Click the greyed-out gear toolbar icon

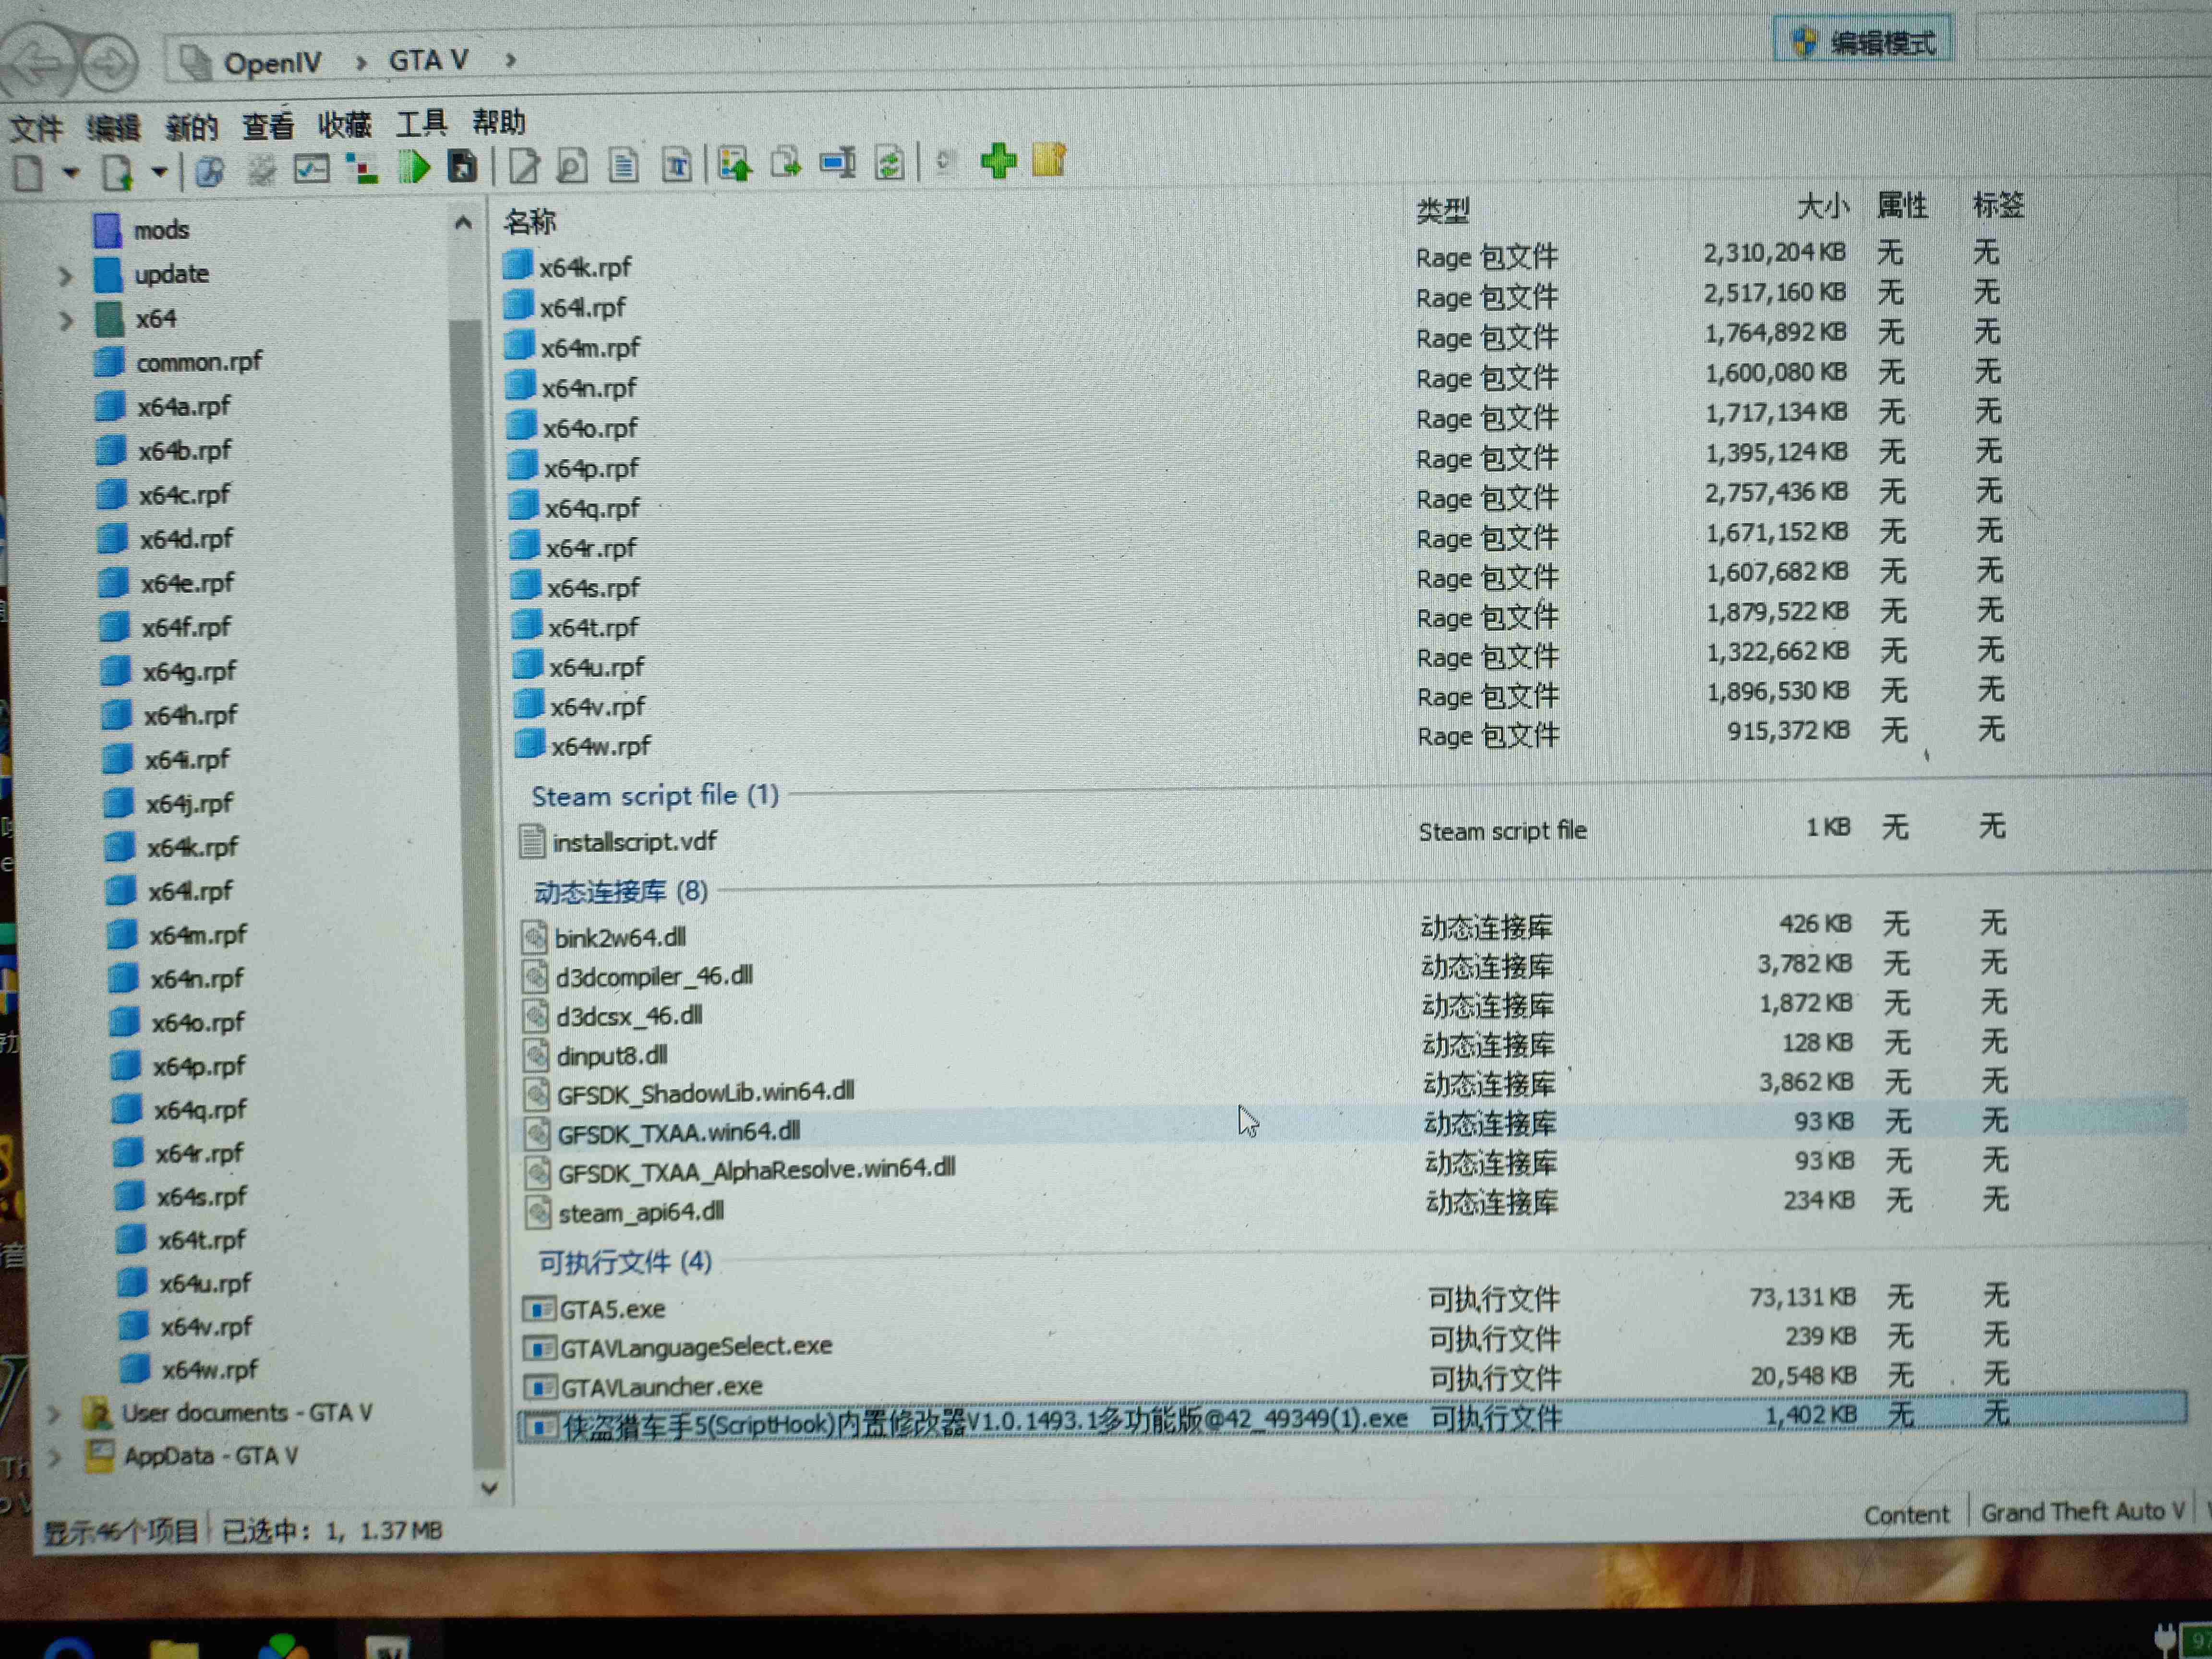(x=261, y=170)
